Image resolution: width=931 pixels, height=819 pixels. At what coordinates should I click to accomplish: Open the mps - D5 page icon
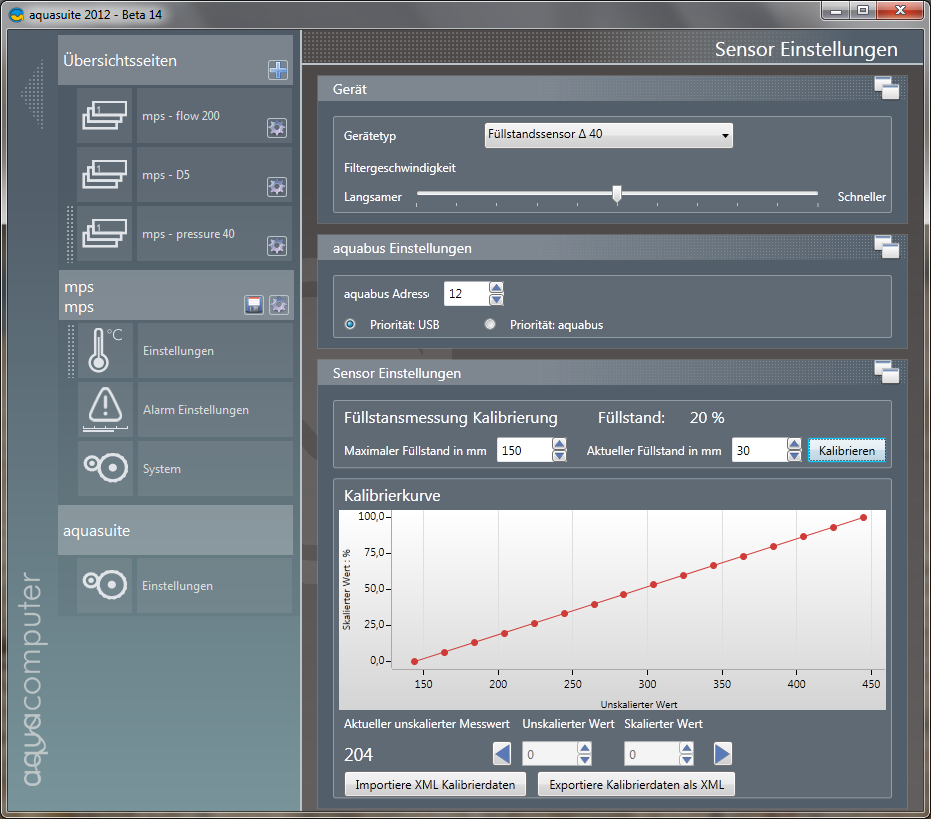tap(104, 175)
